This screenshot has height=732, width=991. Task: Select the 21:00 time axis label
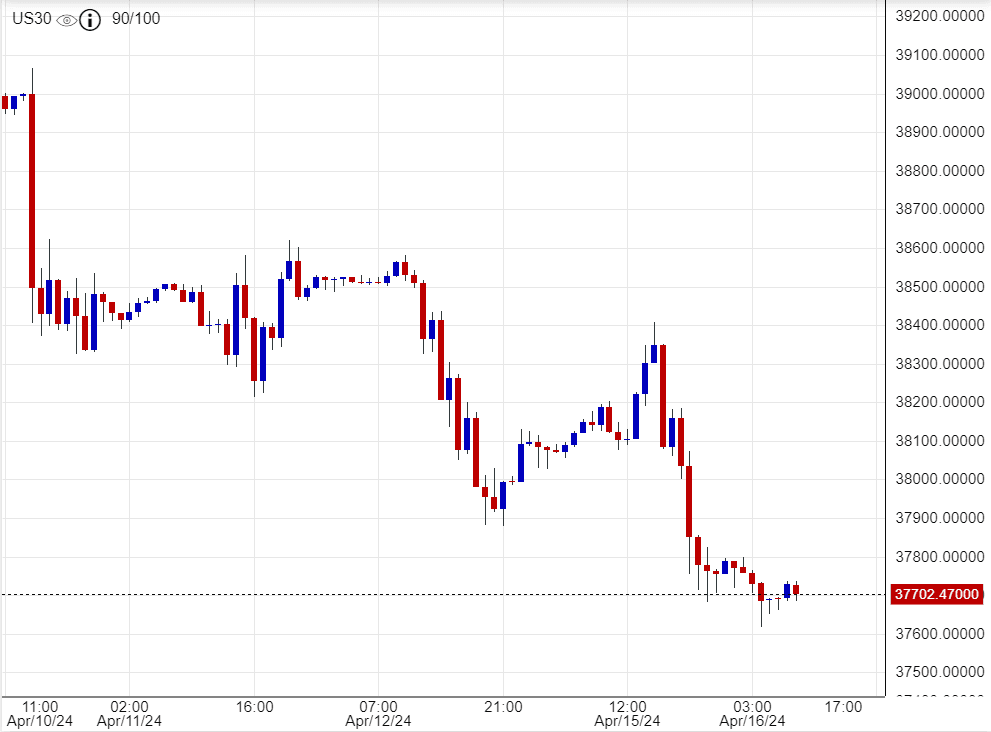tap(503, 706)
